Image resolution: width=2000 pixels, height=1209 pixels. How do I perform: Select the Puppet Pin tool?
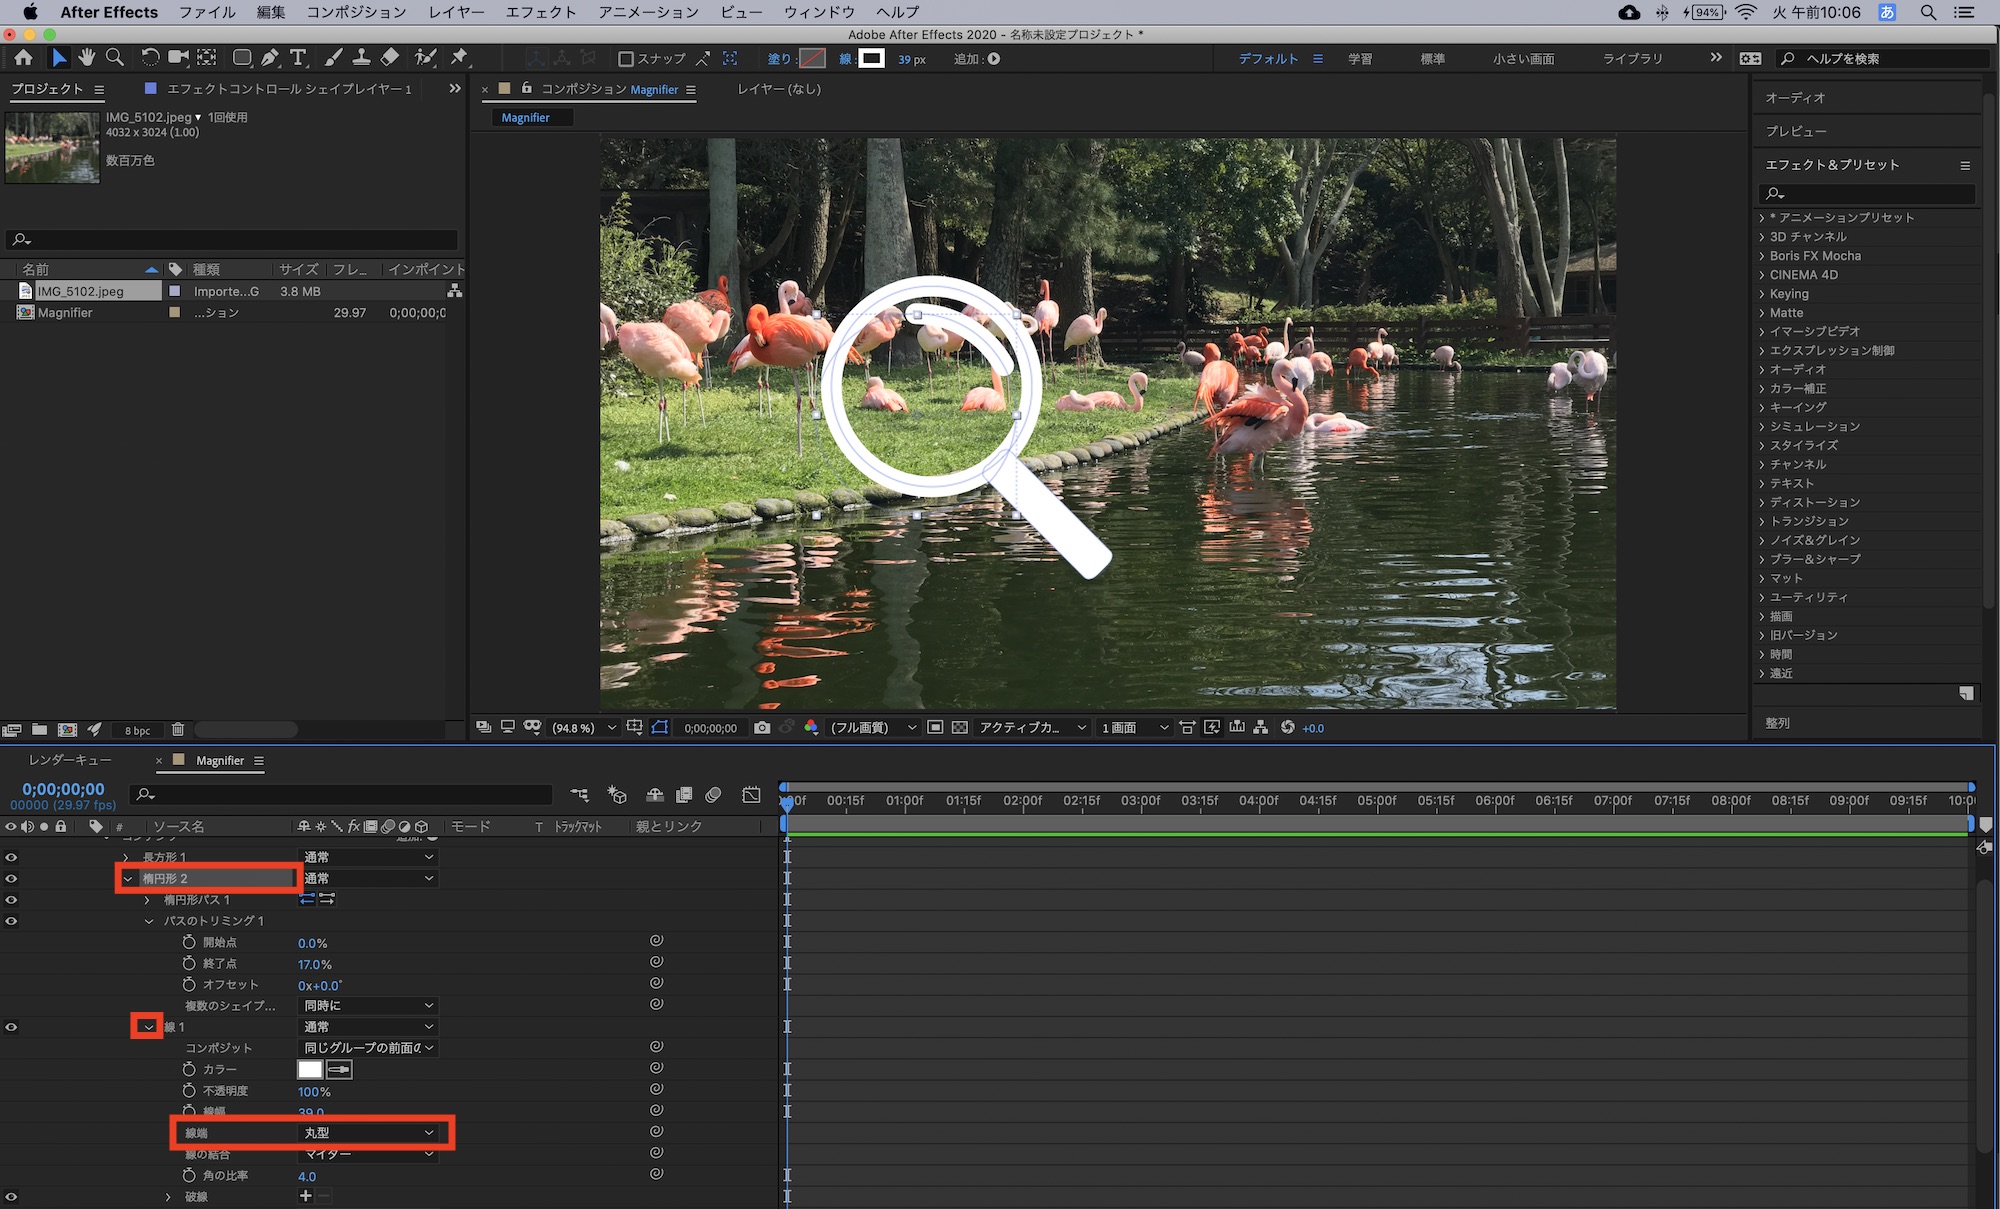click(459, 58)
